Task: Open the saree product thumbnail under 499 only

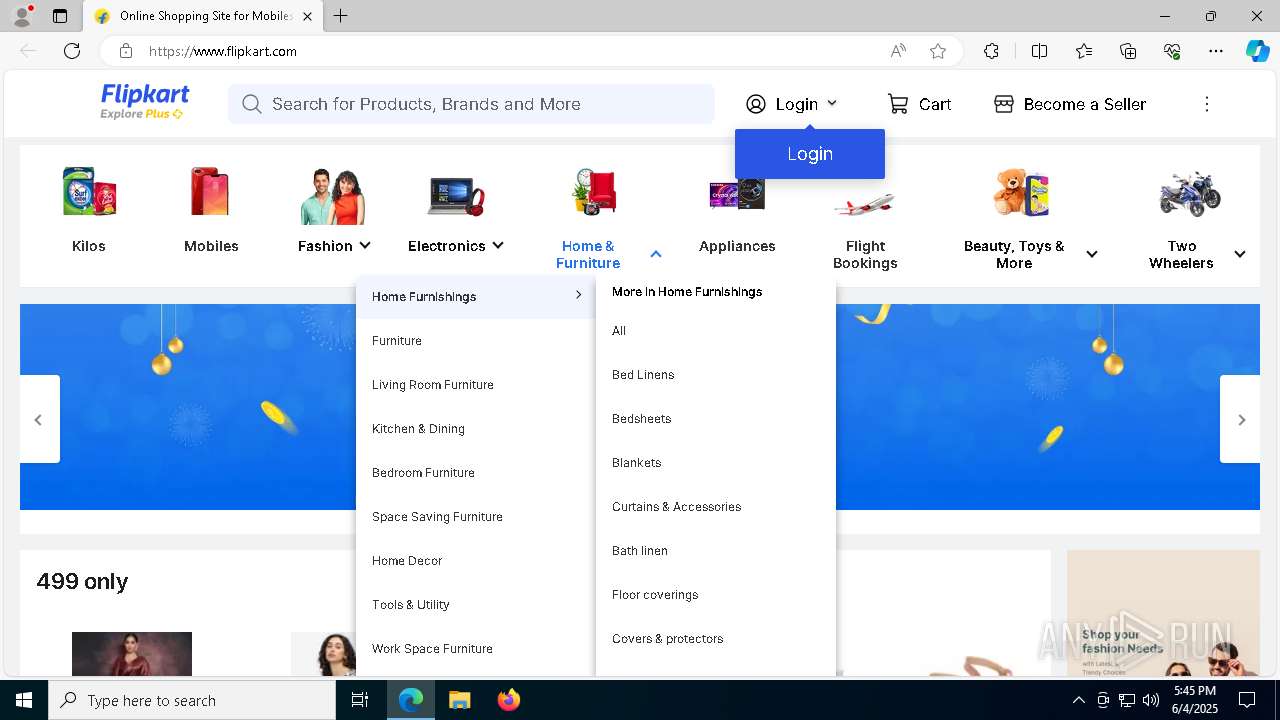Action: pos(132,654)
